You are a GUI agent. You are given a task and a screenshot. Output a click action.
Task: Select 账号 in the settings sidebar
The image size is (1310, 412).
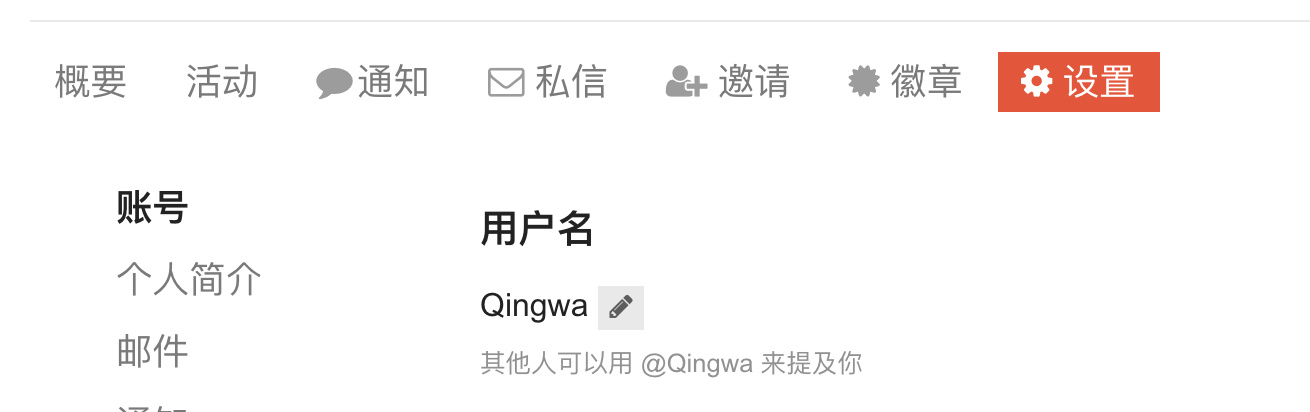(153, 208)
